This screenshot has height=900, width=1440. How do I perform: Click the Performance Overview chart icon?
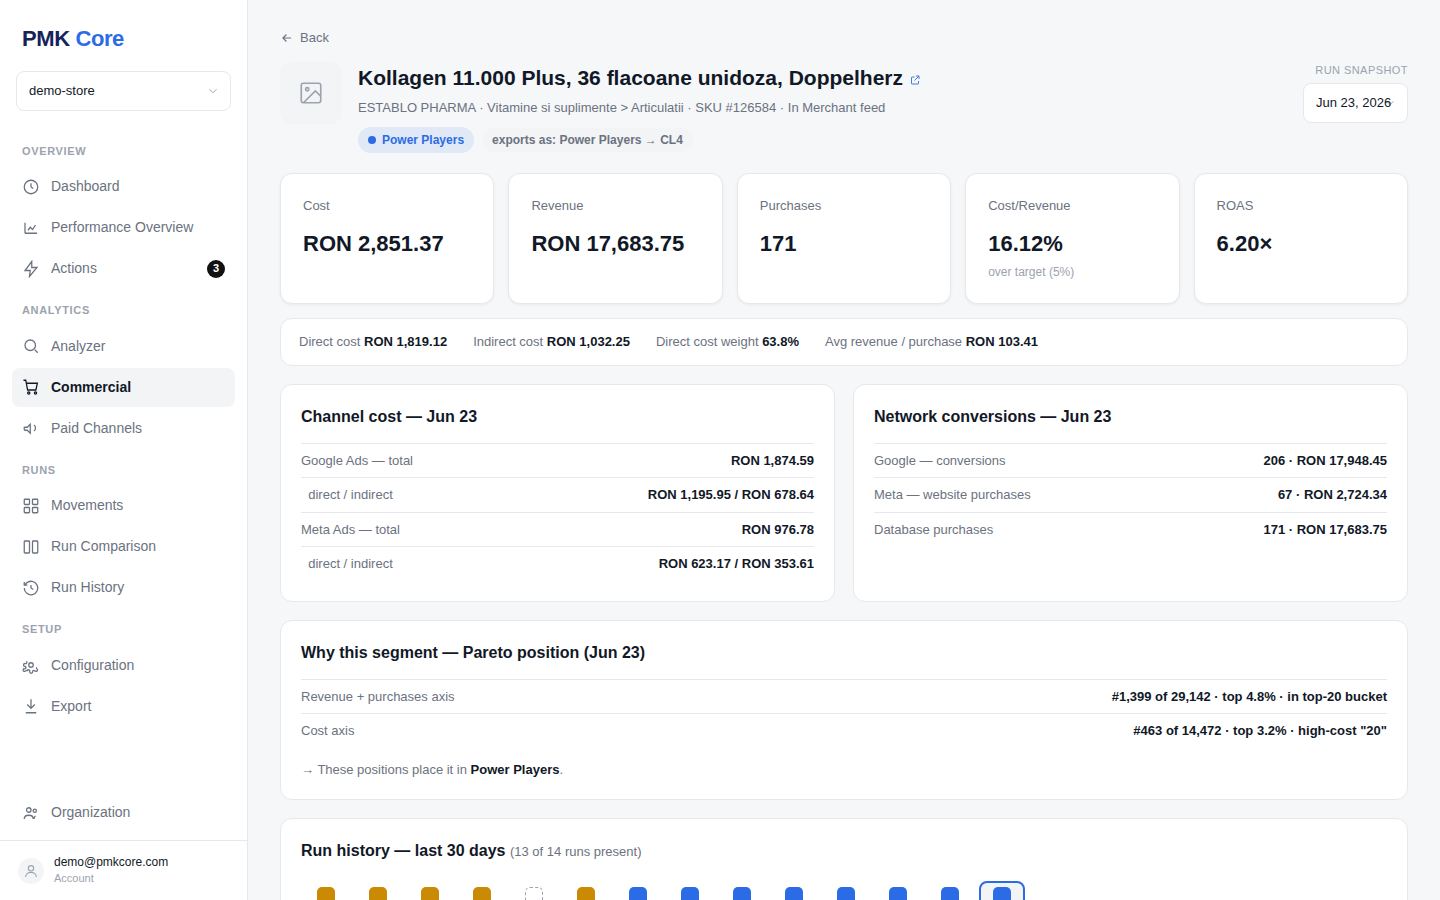[x=31, y=228]
